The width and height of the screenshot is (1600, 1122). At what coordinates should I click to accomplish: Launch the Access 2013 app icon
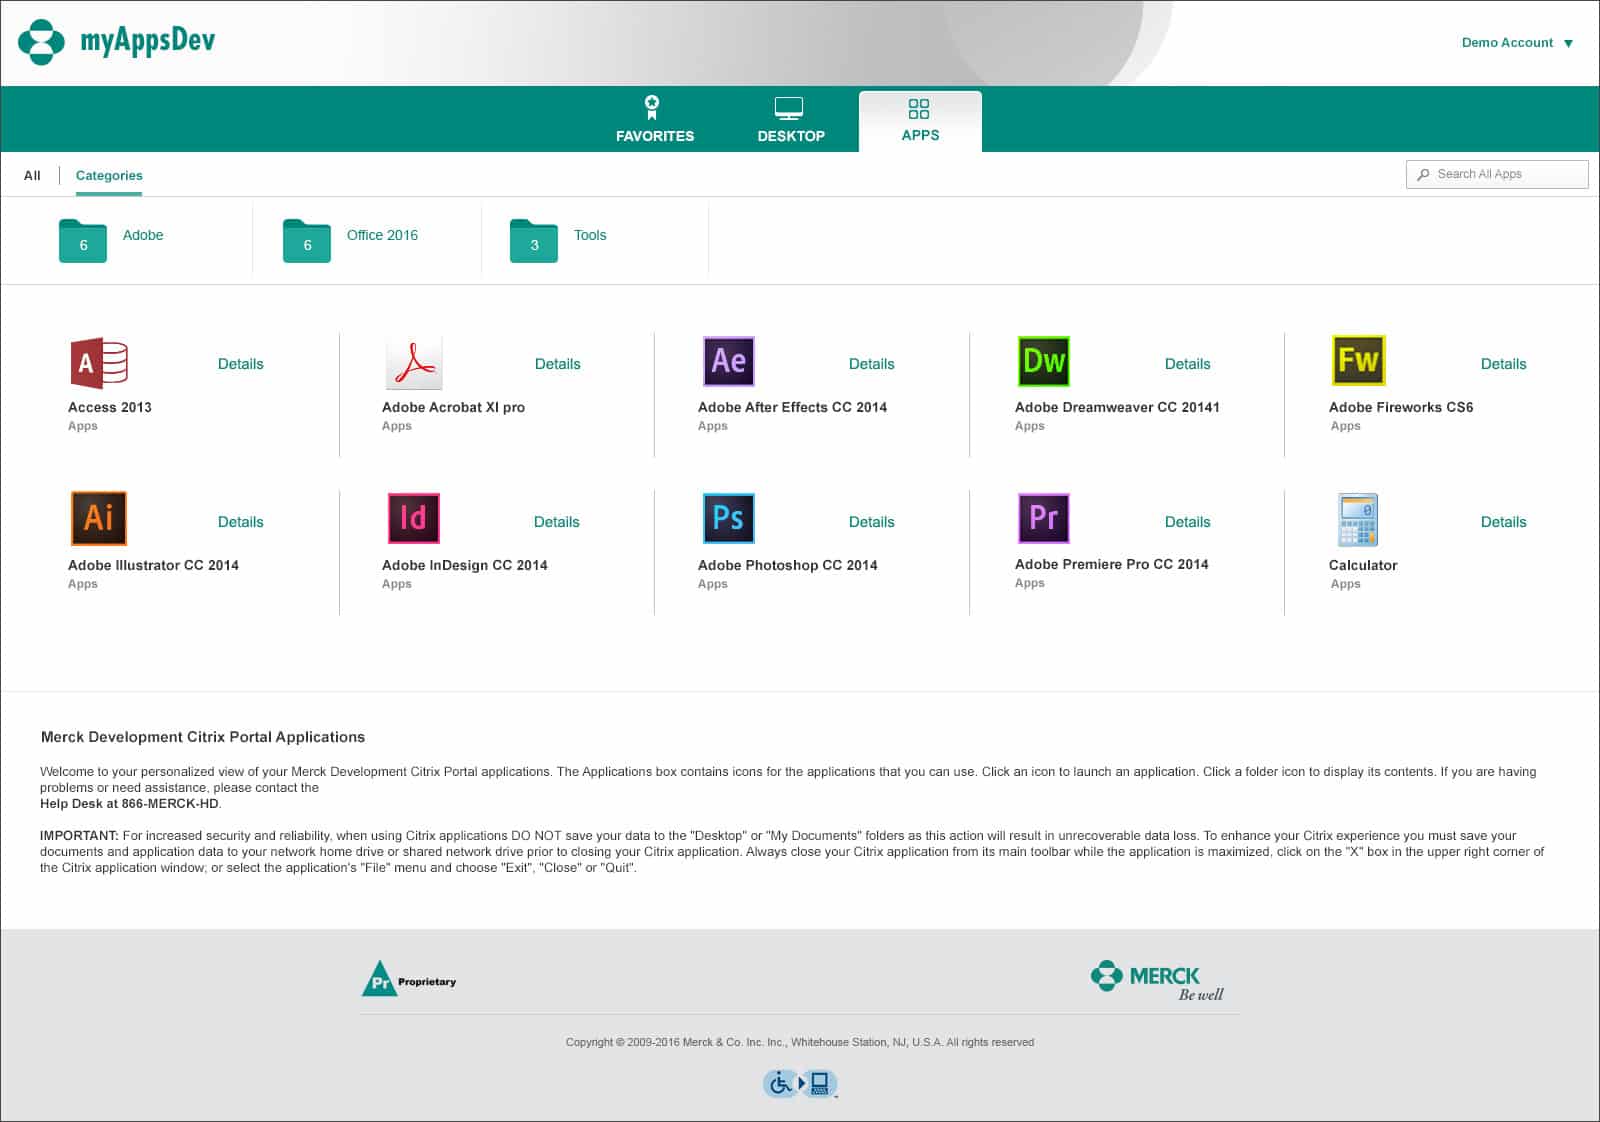[x=98, y=362]
